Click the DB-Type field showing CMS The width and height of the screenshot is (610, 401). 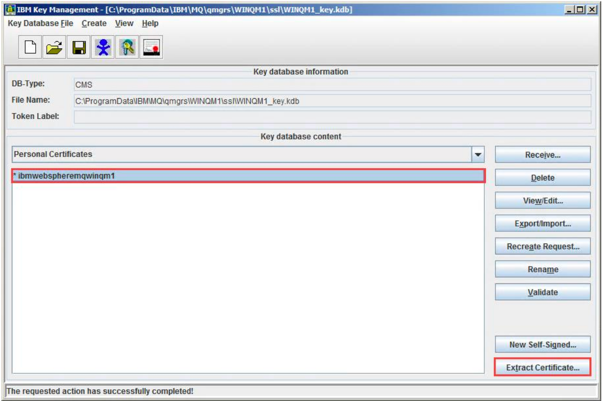click(x=333, y=84)
